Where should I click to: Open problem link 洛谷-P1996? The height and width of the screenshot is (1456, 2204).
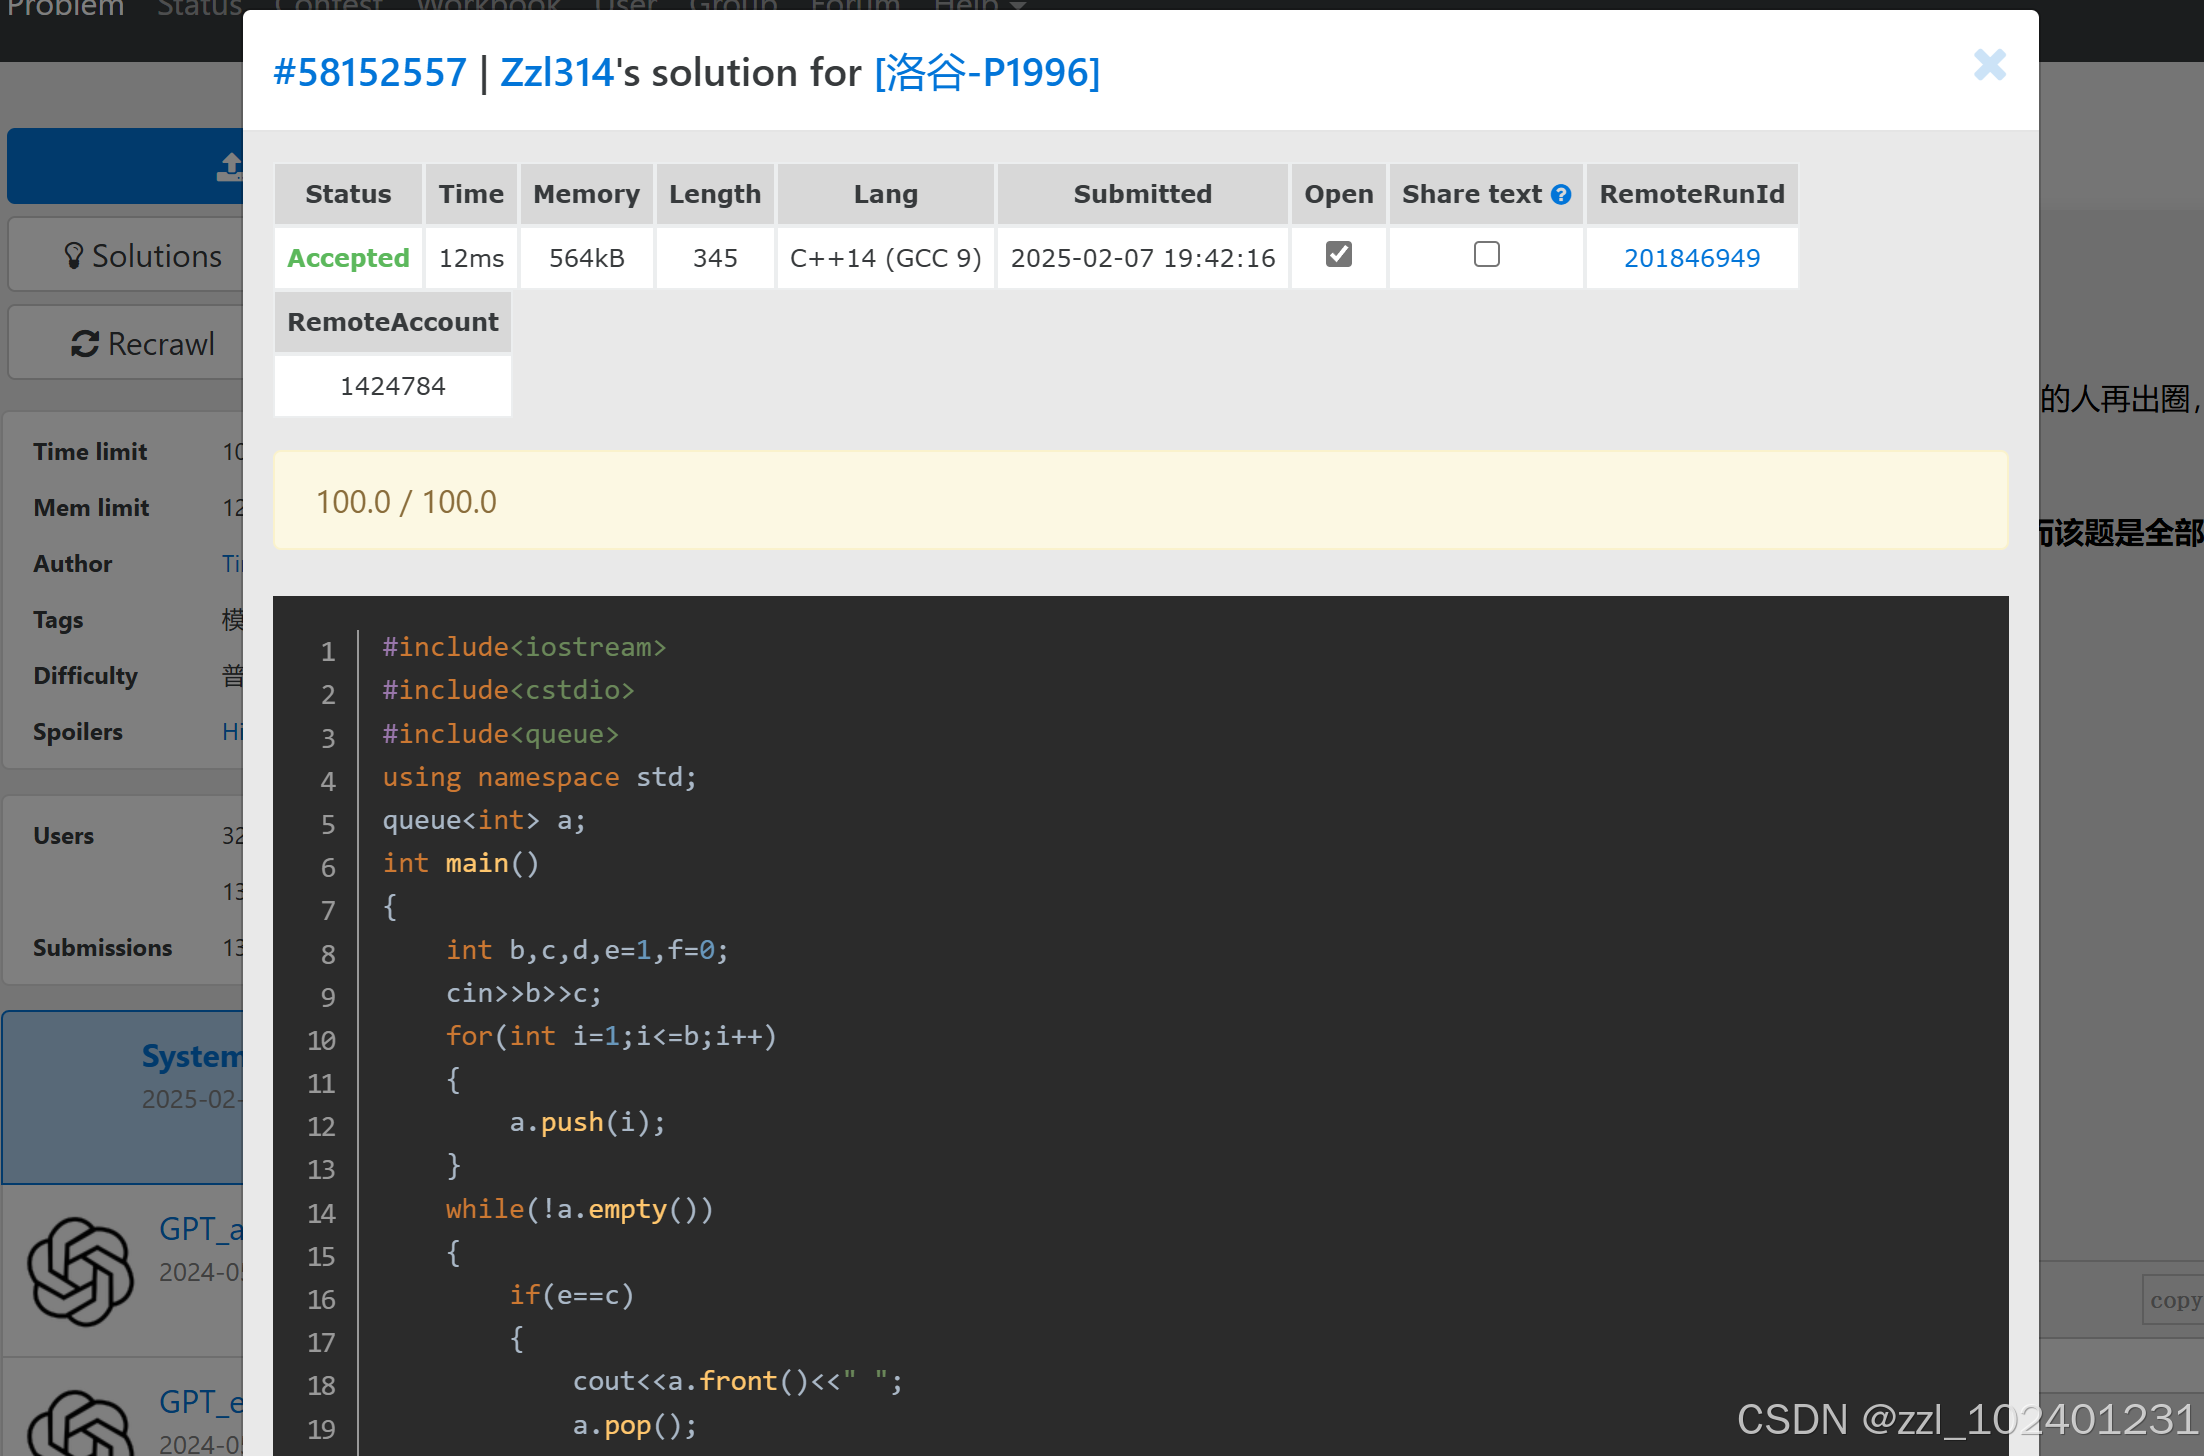point(987,73)
